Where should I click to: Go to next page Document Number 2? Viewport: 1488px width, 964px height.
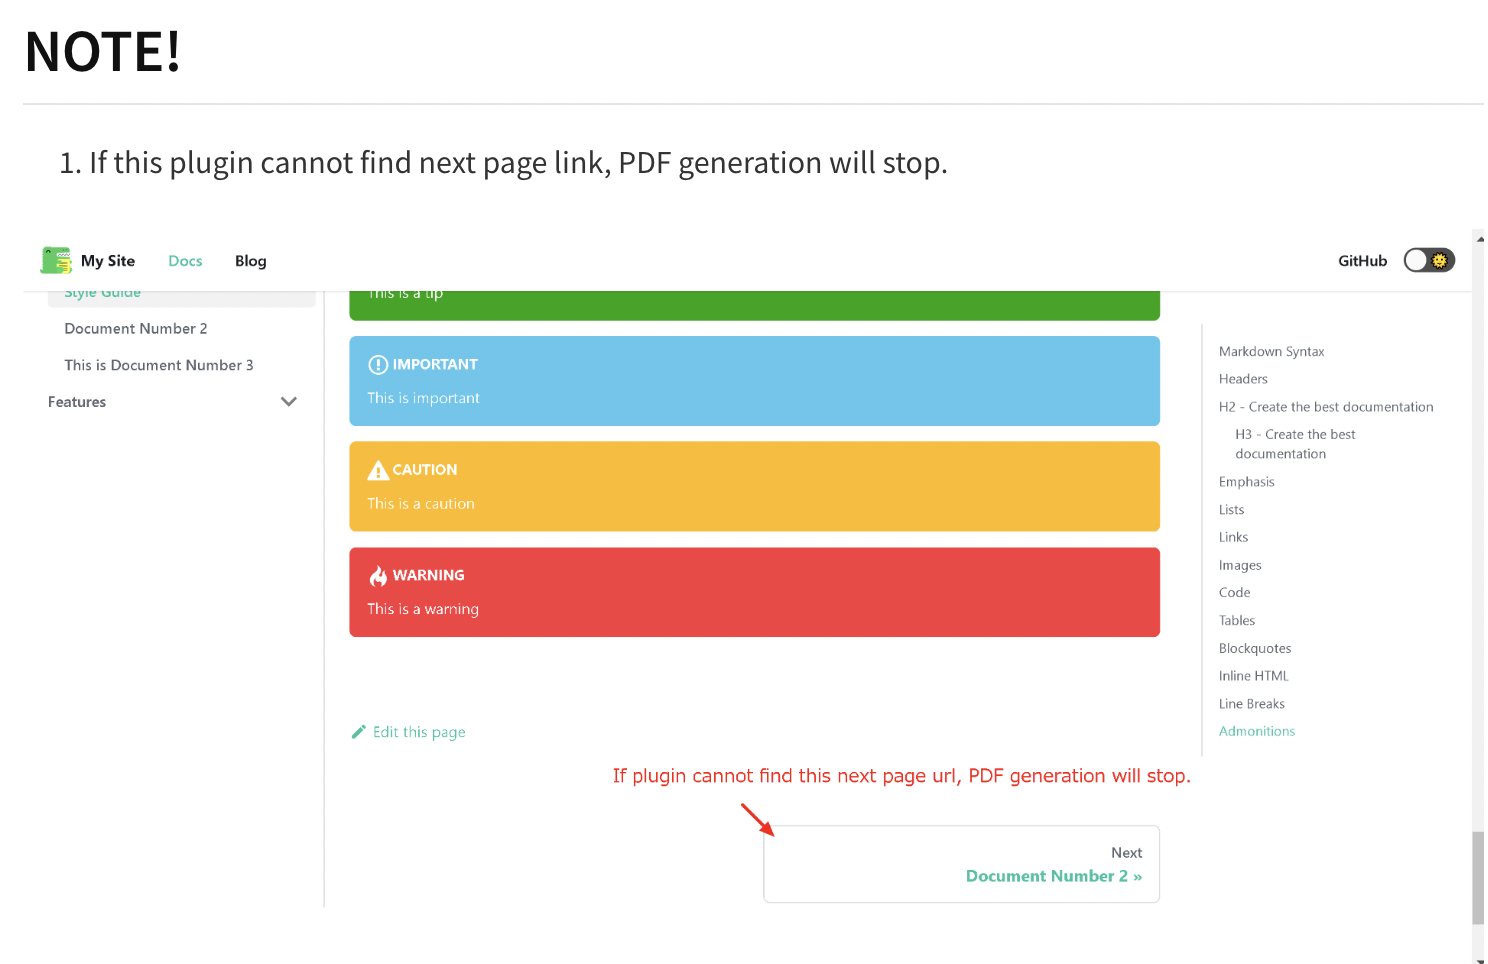pos(1053,876)
